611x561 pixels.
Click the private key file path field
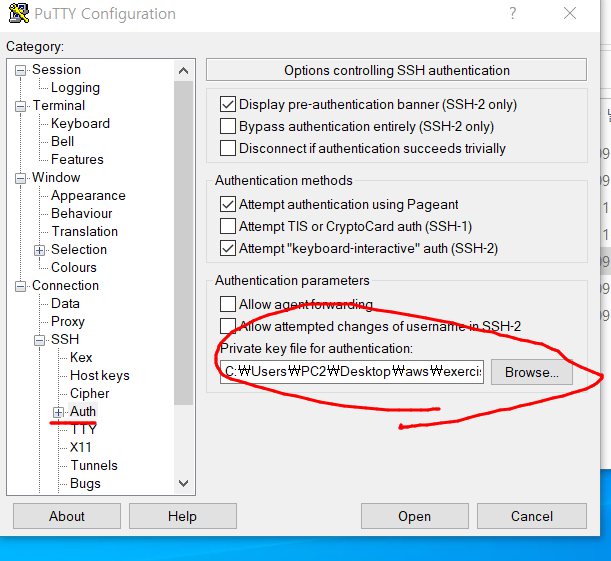tap(352, 372)
